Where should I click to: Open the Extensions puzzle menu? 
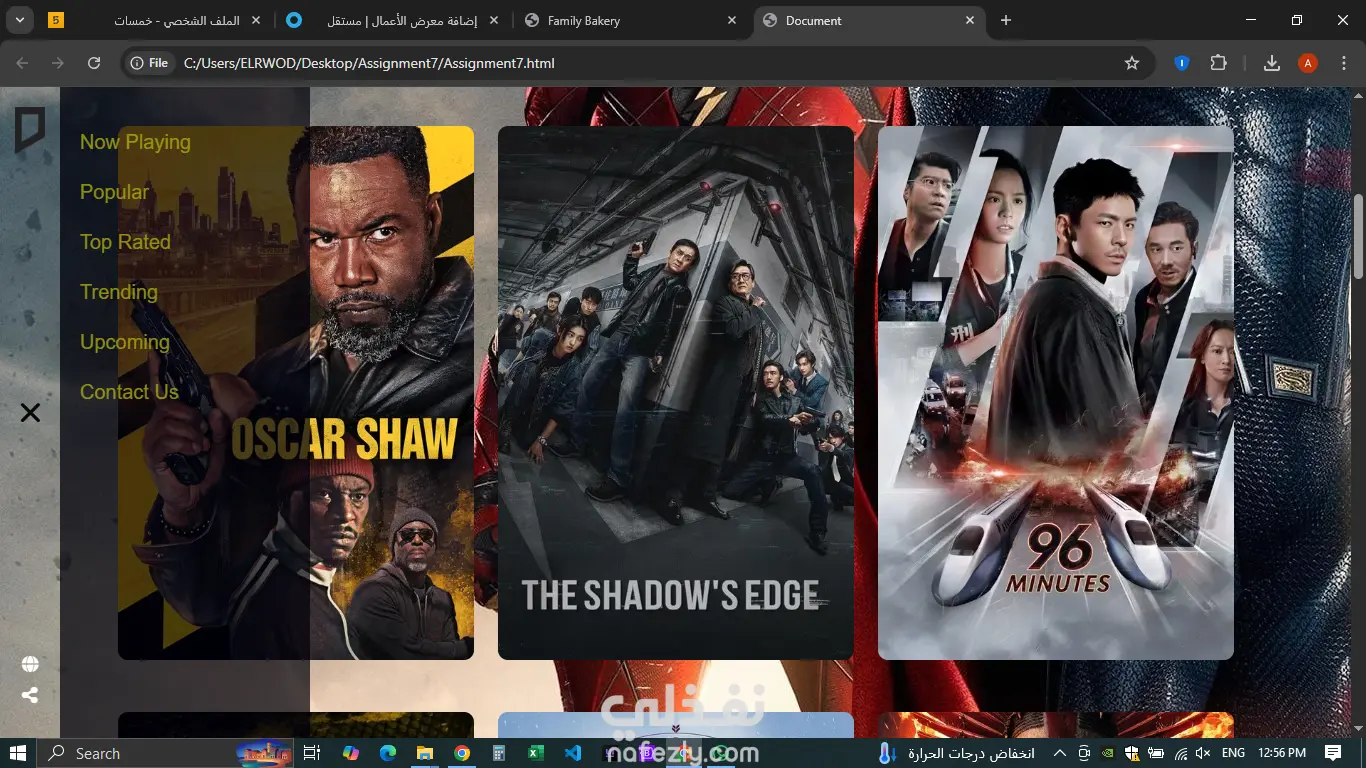[1218, 63]
